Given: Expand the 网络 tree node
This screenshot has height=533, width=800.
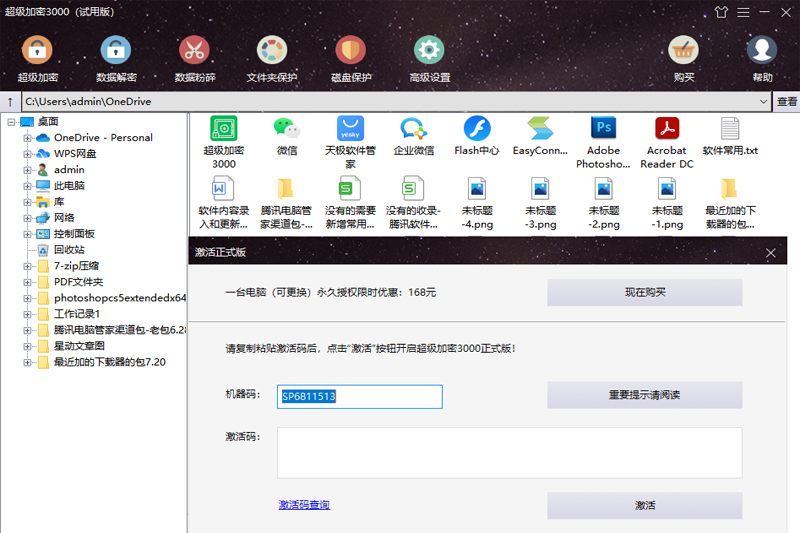Looking at the screenshot, I should click(28, 218).
